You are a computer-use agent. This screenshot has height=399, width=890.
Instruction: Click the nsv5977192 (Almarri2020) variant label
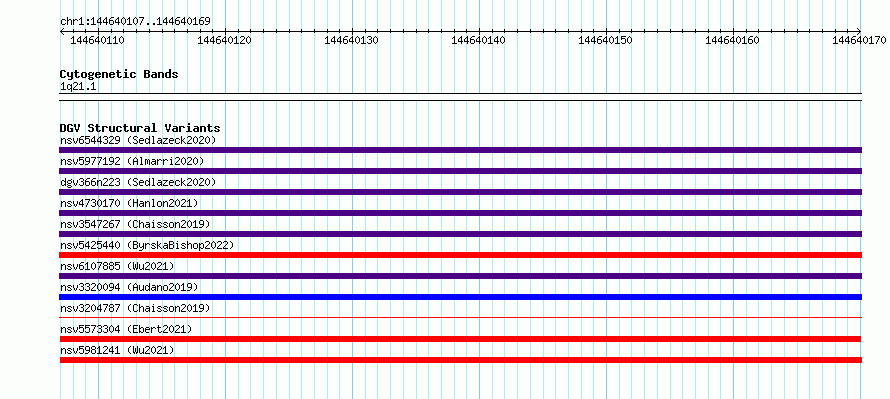(132, 161)
